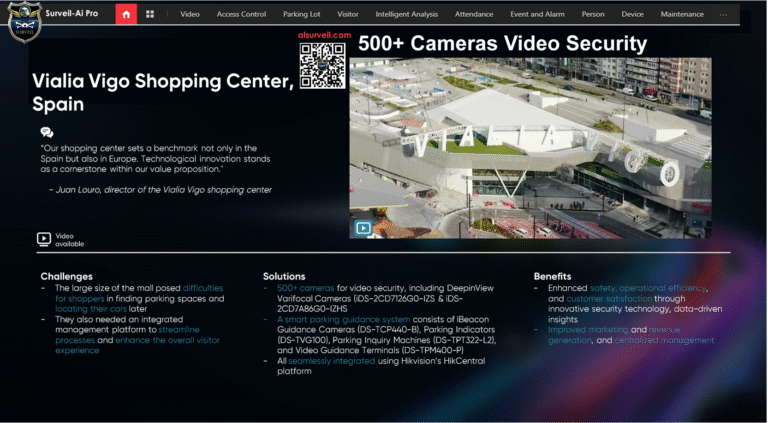This screenshot has height=423, width=768.
Task: Open the Device menu
Action: tap(632, 14)
